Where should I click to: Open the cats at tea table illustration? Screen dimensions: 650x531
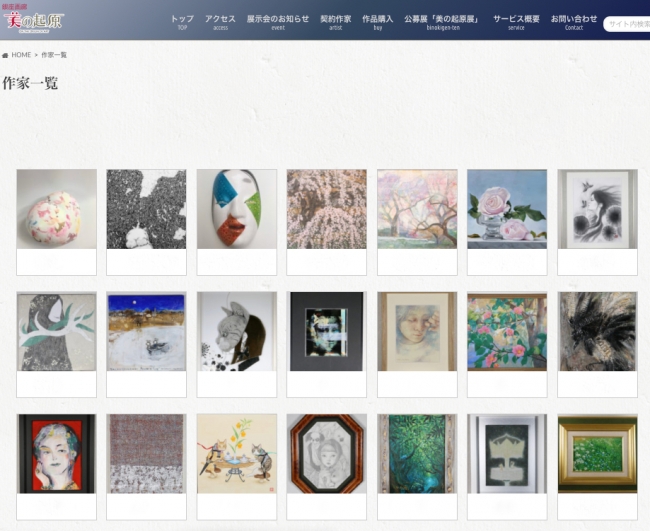237,453
